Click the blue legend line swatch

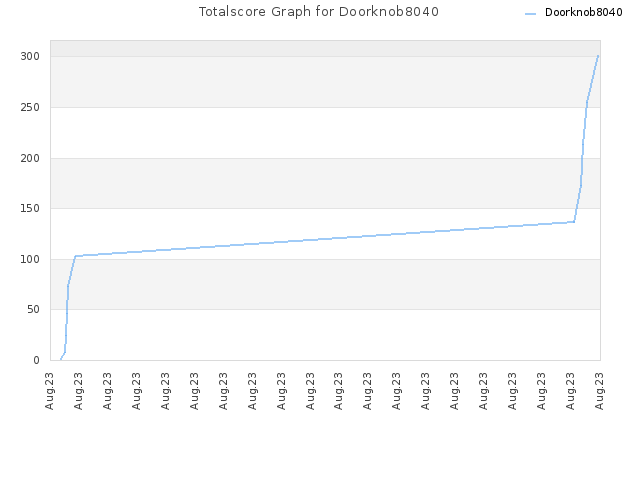pyautogui.click(x=530, y=14)
